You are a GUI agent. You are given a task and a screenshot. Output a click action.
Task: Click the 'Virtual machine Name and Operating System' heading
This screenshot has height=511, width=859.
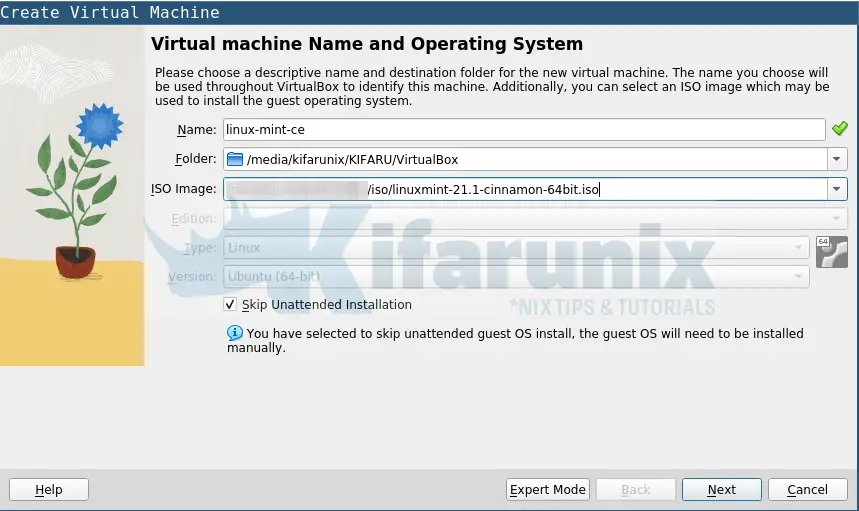pyautogui.click(x=367, y=44)
